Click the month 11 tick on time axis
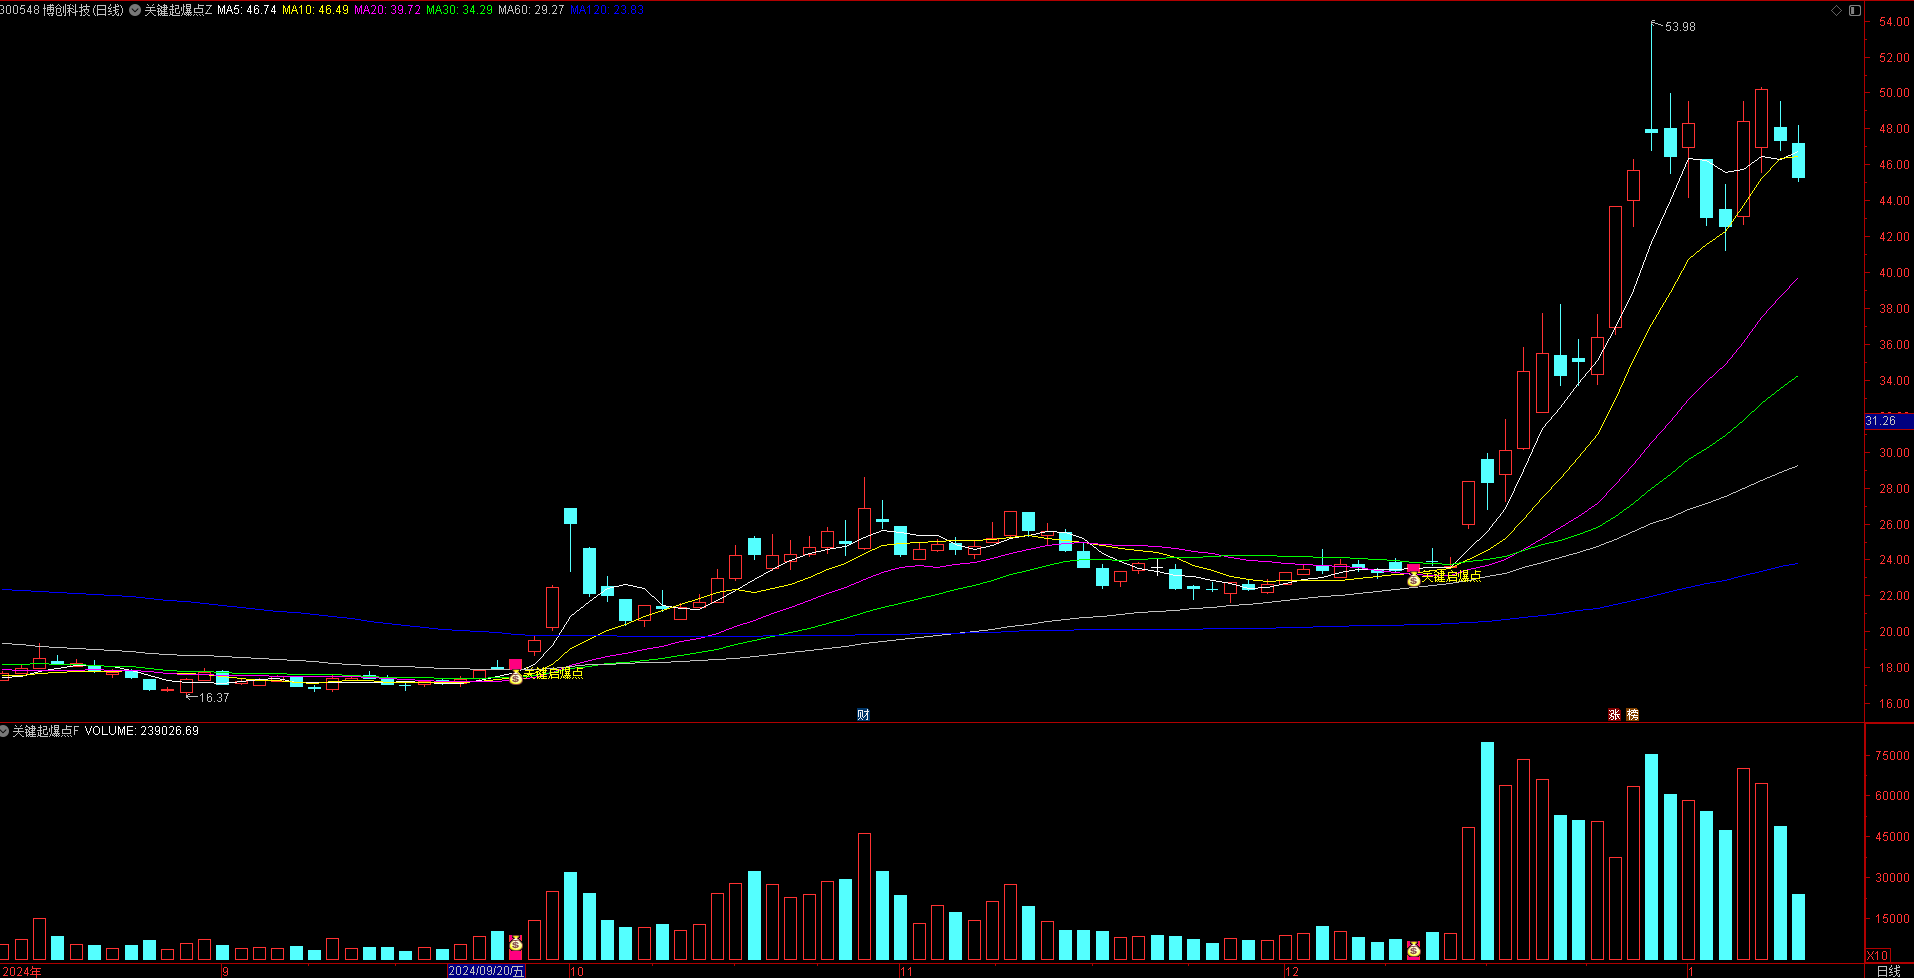1914x978 pixels. 906,971
